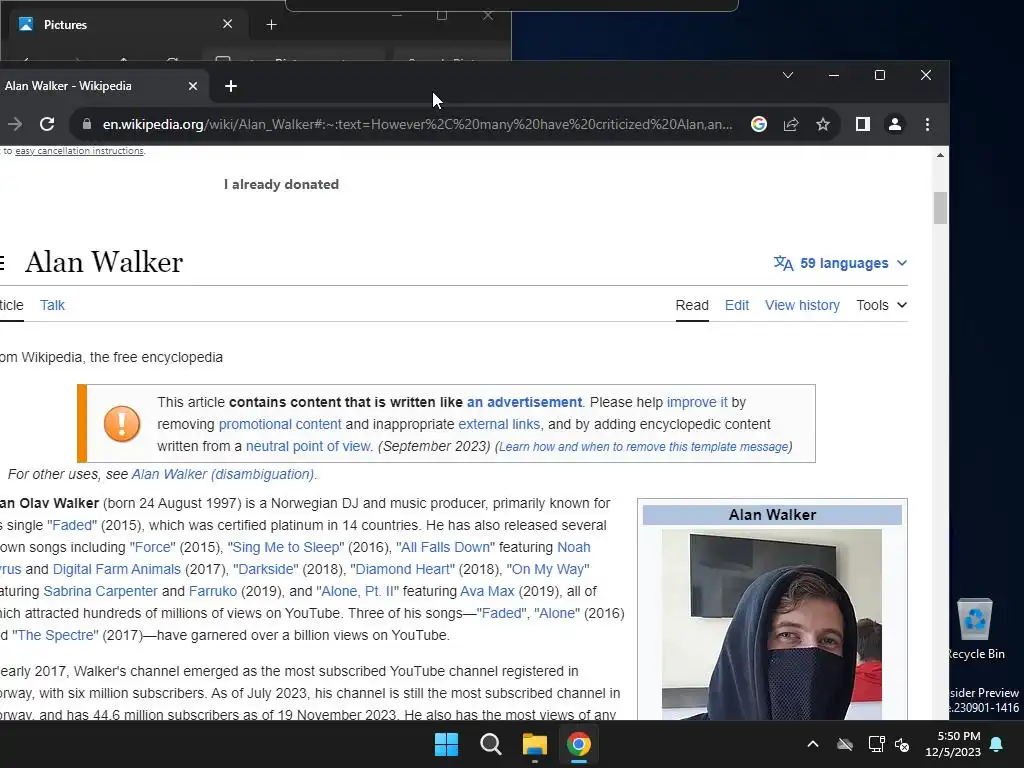Open Chrome's three-dot menu
The height and width of the screenshot is (768, 1024).
click(x=927, y=124)
